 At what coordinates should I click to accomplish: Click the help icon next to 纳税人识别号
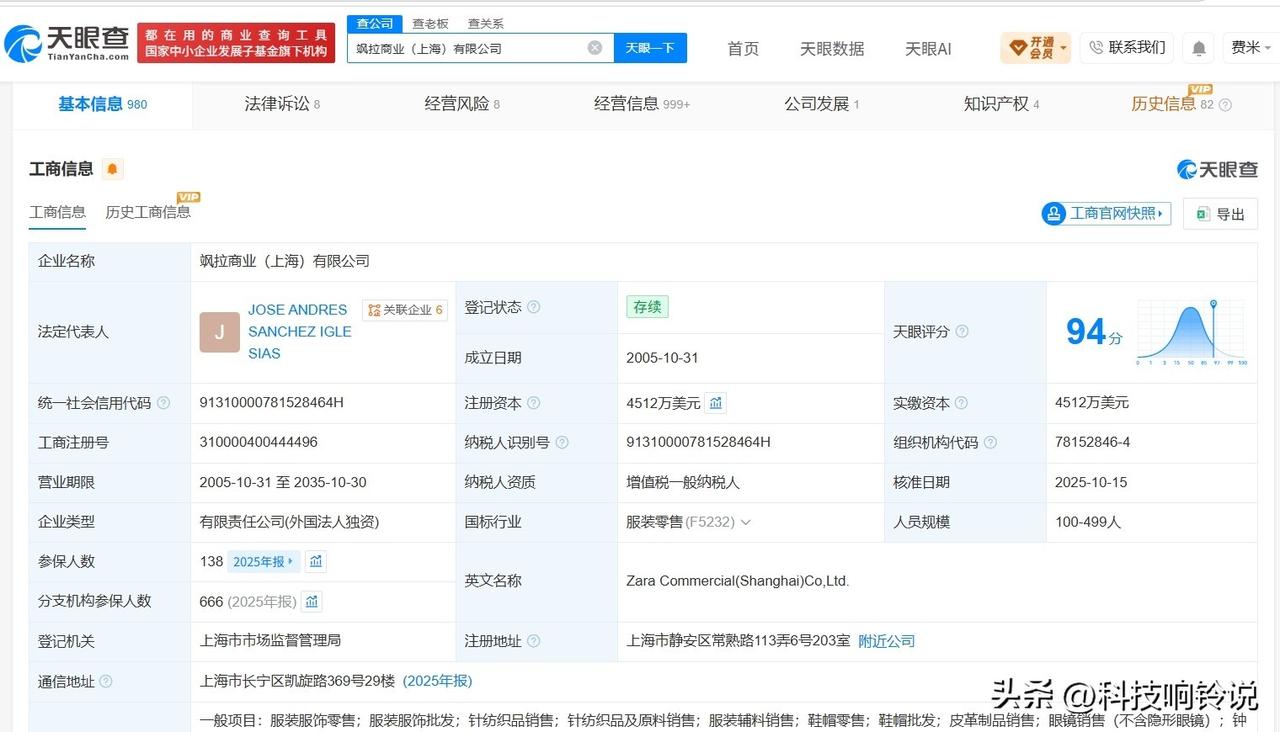tap(562, 443)
